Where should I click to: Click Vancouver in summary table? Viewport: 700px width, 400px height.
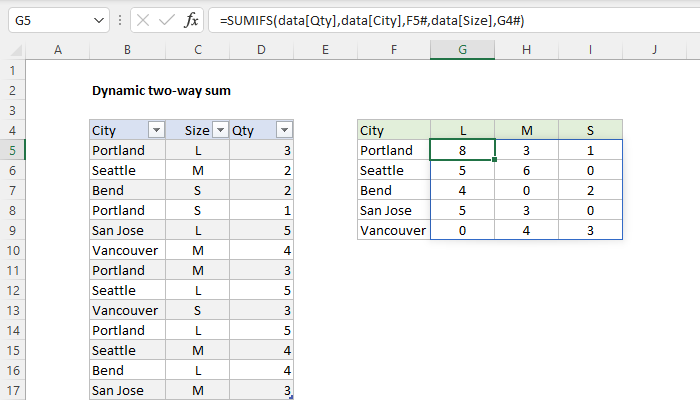point(394,230)
